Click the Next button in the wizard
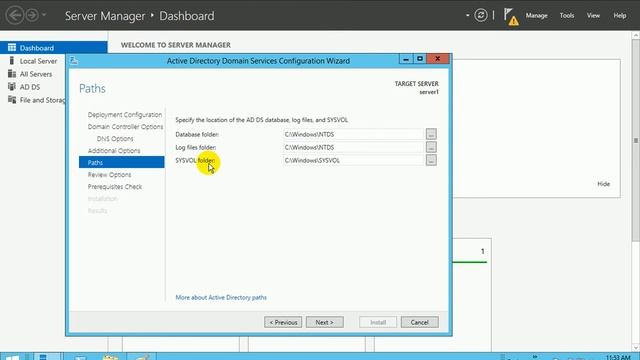This screenshot has width=640, height=360. point(324,322)
